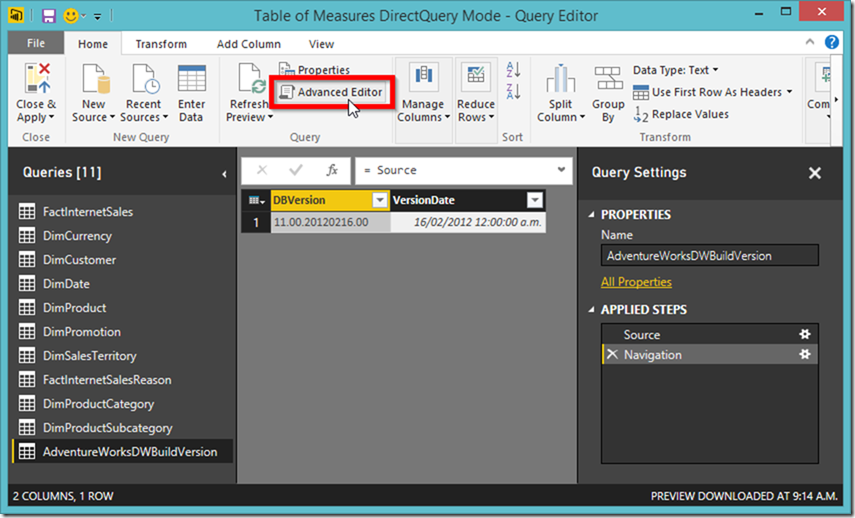This screenshot has width=855, height=518.
Task: Open the Source step settings gear
Action: (x=805, y=334)
